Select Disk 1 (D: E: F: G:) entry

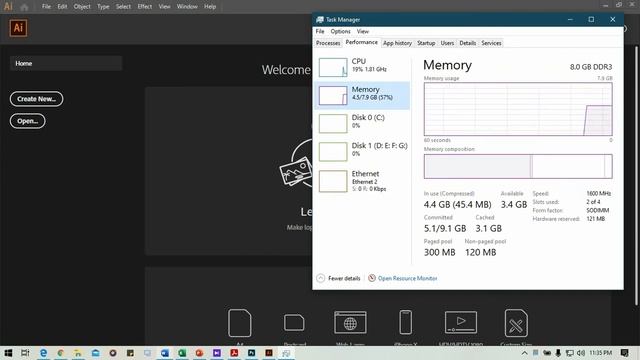pos(362,151)
